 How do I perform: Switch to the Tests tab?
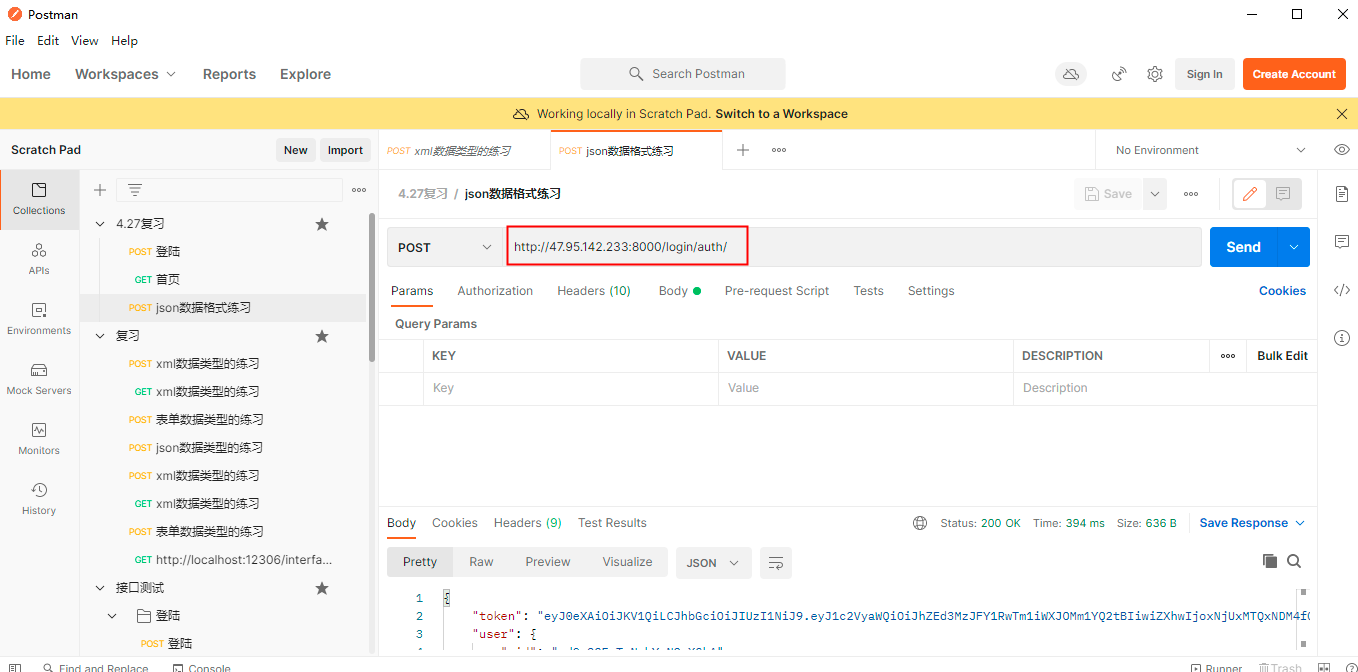coord(868,291)
